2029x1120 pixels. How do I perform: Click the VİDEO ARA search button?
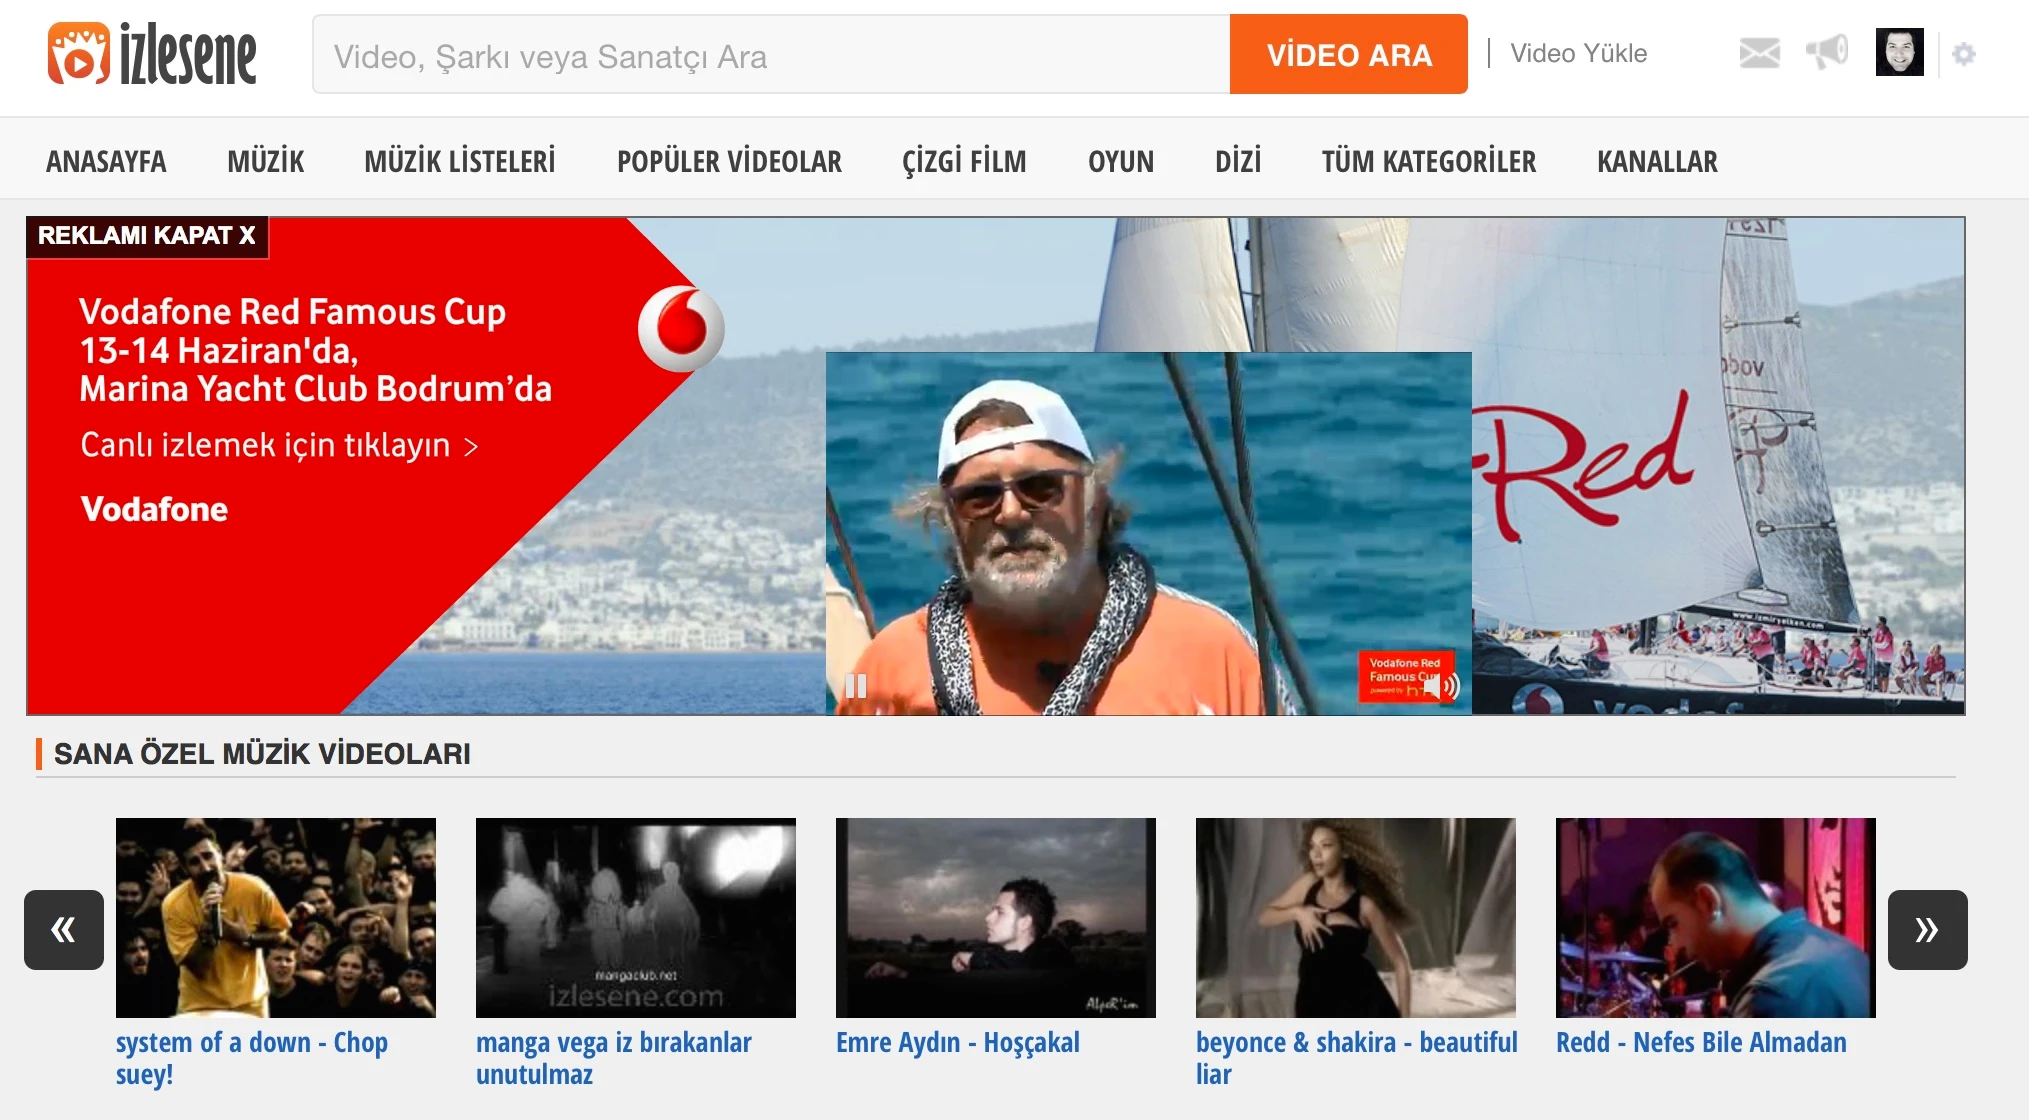[x=1349, y=55]
